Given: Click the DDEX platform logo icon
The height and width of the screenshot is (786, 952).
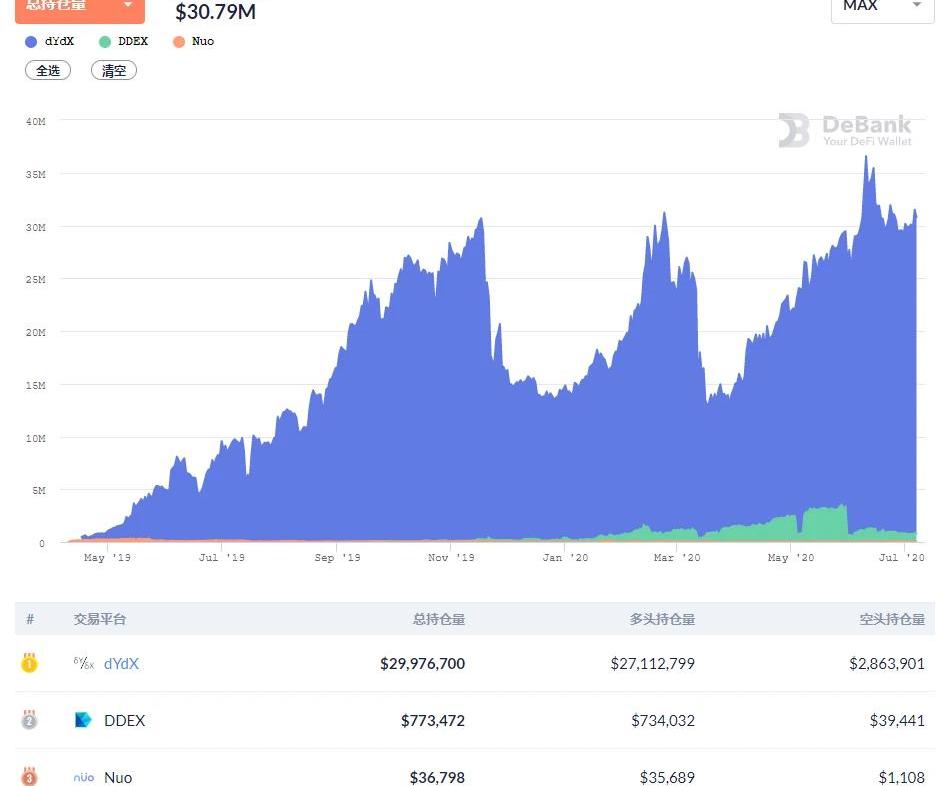Looking at the screenshot, I should point(84,720).
